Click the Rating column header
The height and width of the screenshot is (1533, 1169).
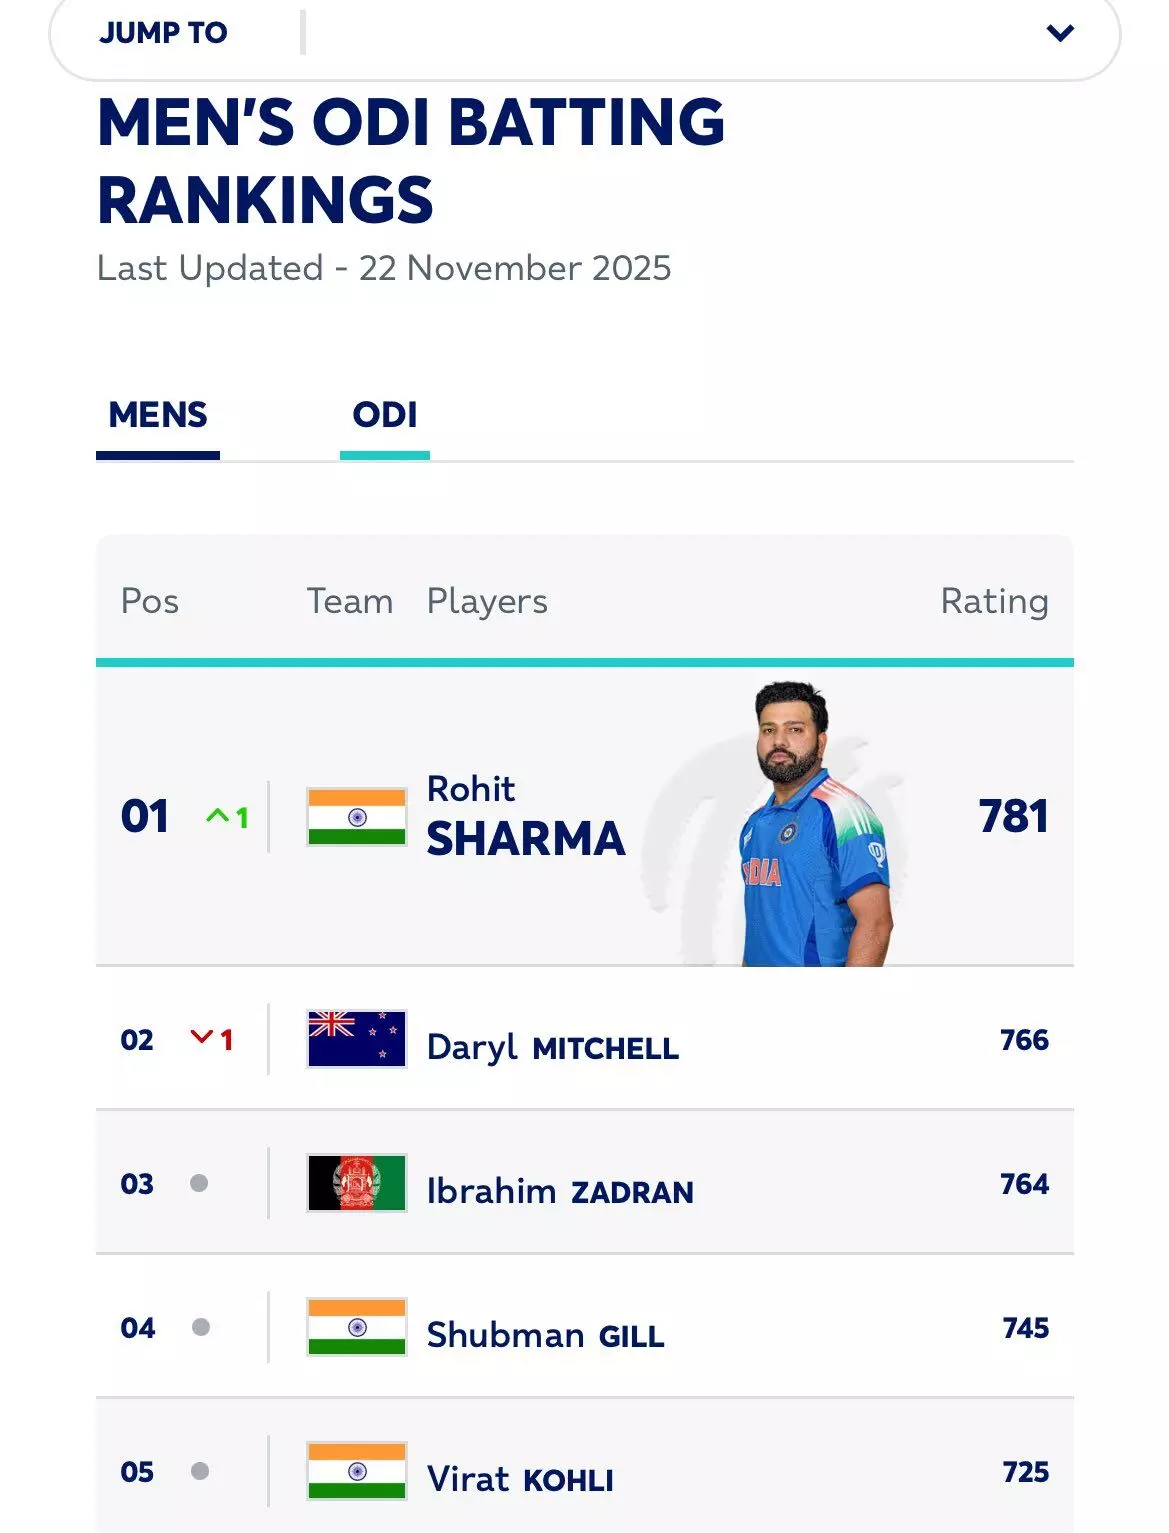pyautogui.click(x=994, y=601)
